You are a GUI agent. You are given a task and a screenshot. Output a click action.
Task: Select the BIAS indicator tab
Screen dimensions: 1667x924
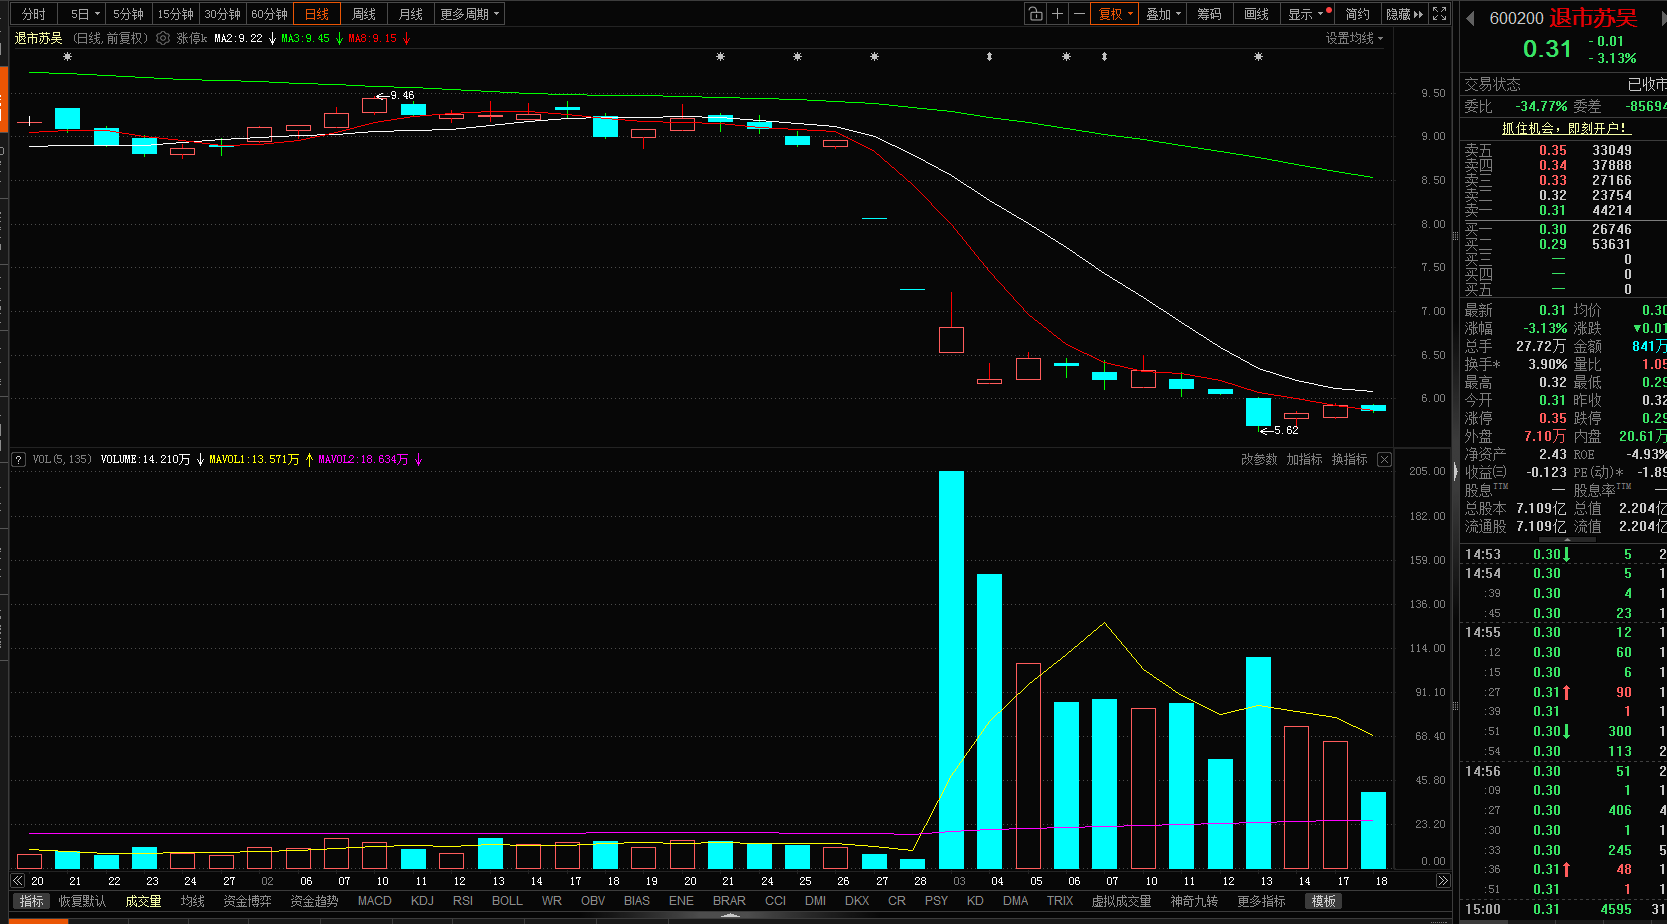click(637, 901)
